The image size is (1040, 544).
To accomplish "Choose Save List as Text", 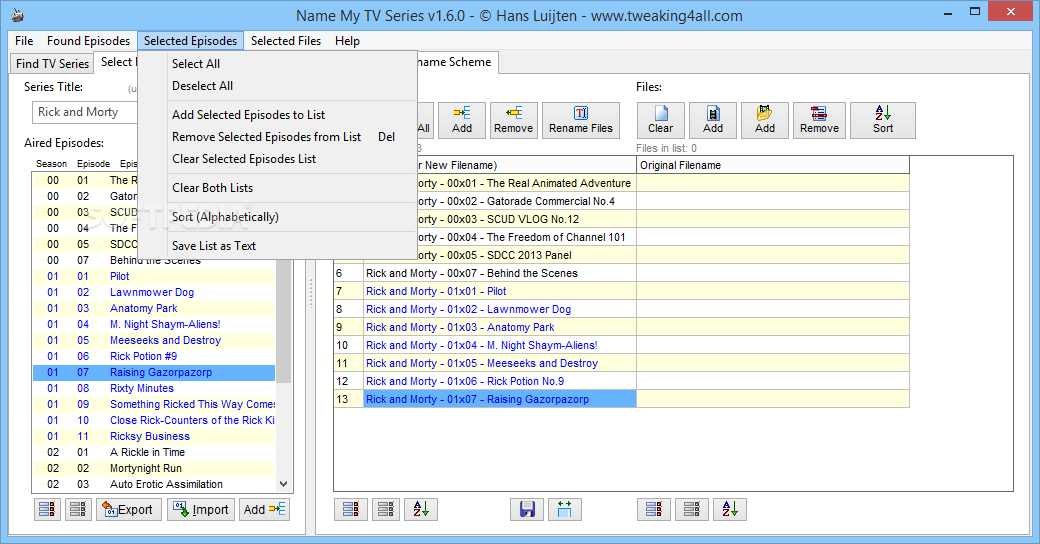I will coord(277,245).
